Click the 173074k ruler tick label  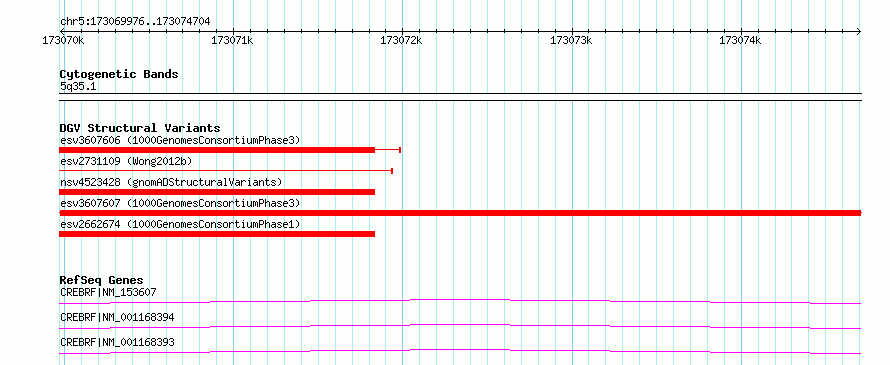[740, 40]
